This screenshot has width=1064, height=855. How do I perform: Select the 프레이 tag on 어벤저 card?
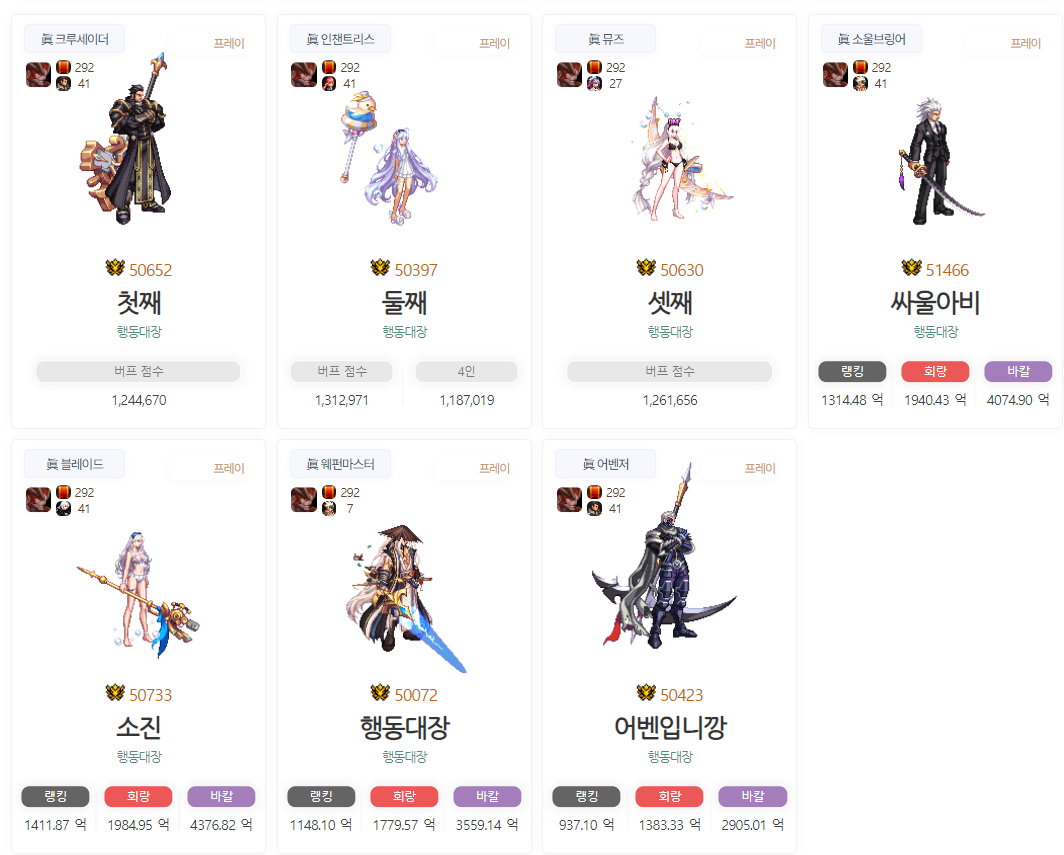click(760, 468)
